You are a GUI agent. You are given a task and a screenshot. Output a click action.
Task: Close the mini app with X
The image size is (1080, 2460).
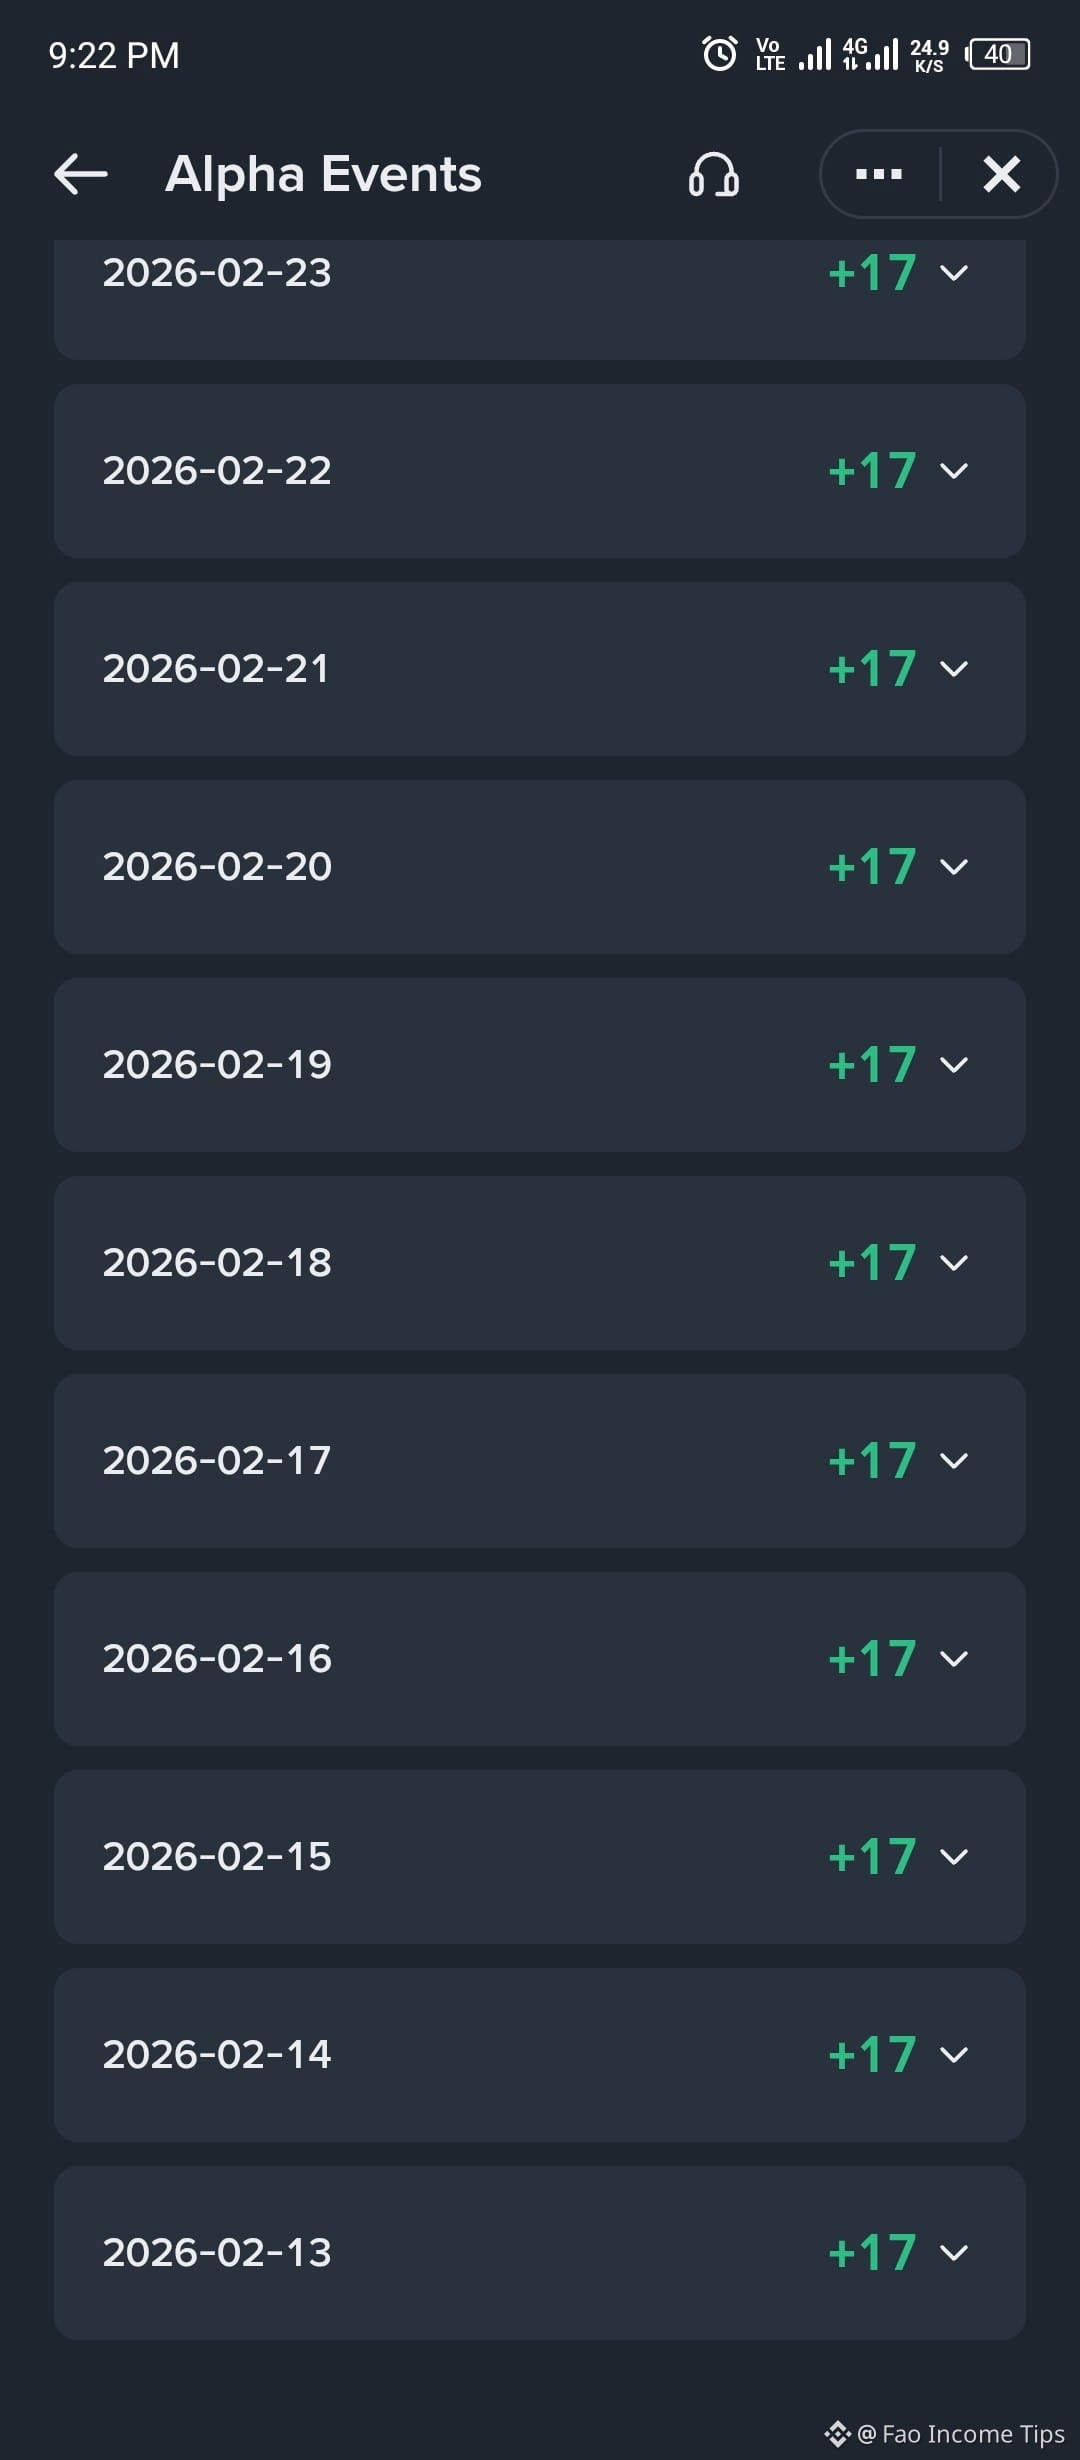1001,174
